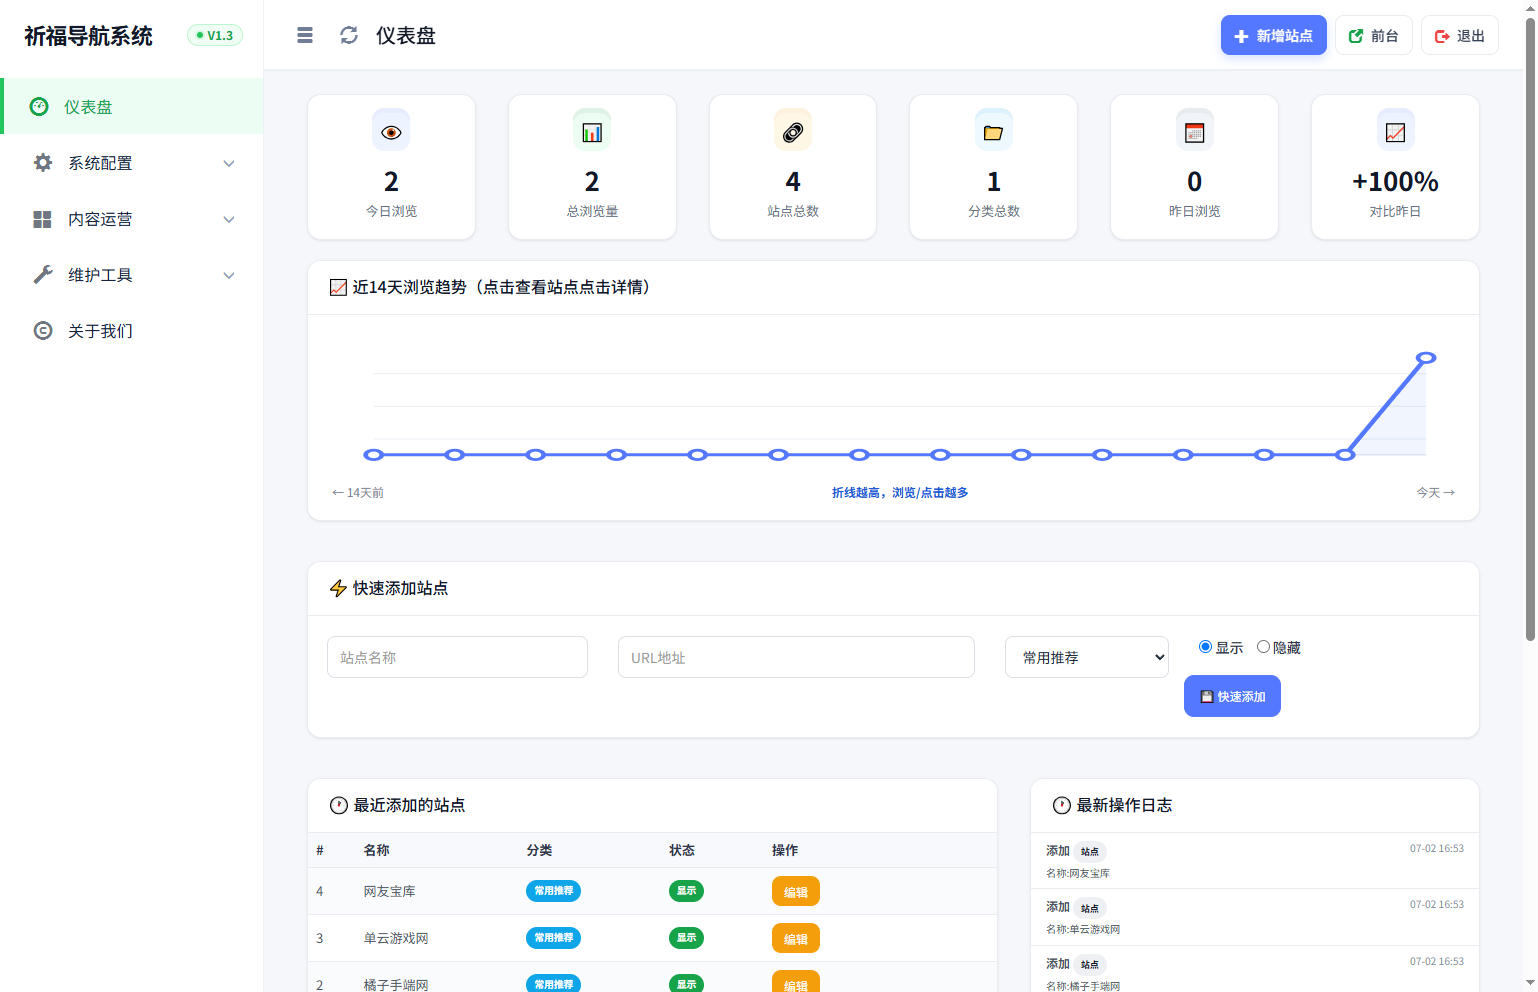Click the eye icon on 今日浏览 card
Viewport: 1538px width, 992px height.
tap(391, 132)
